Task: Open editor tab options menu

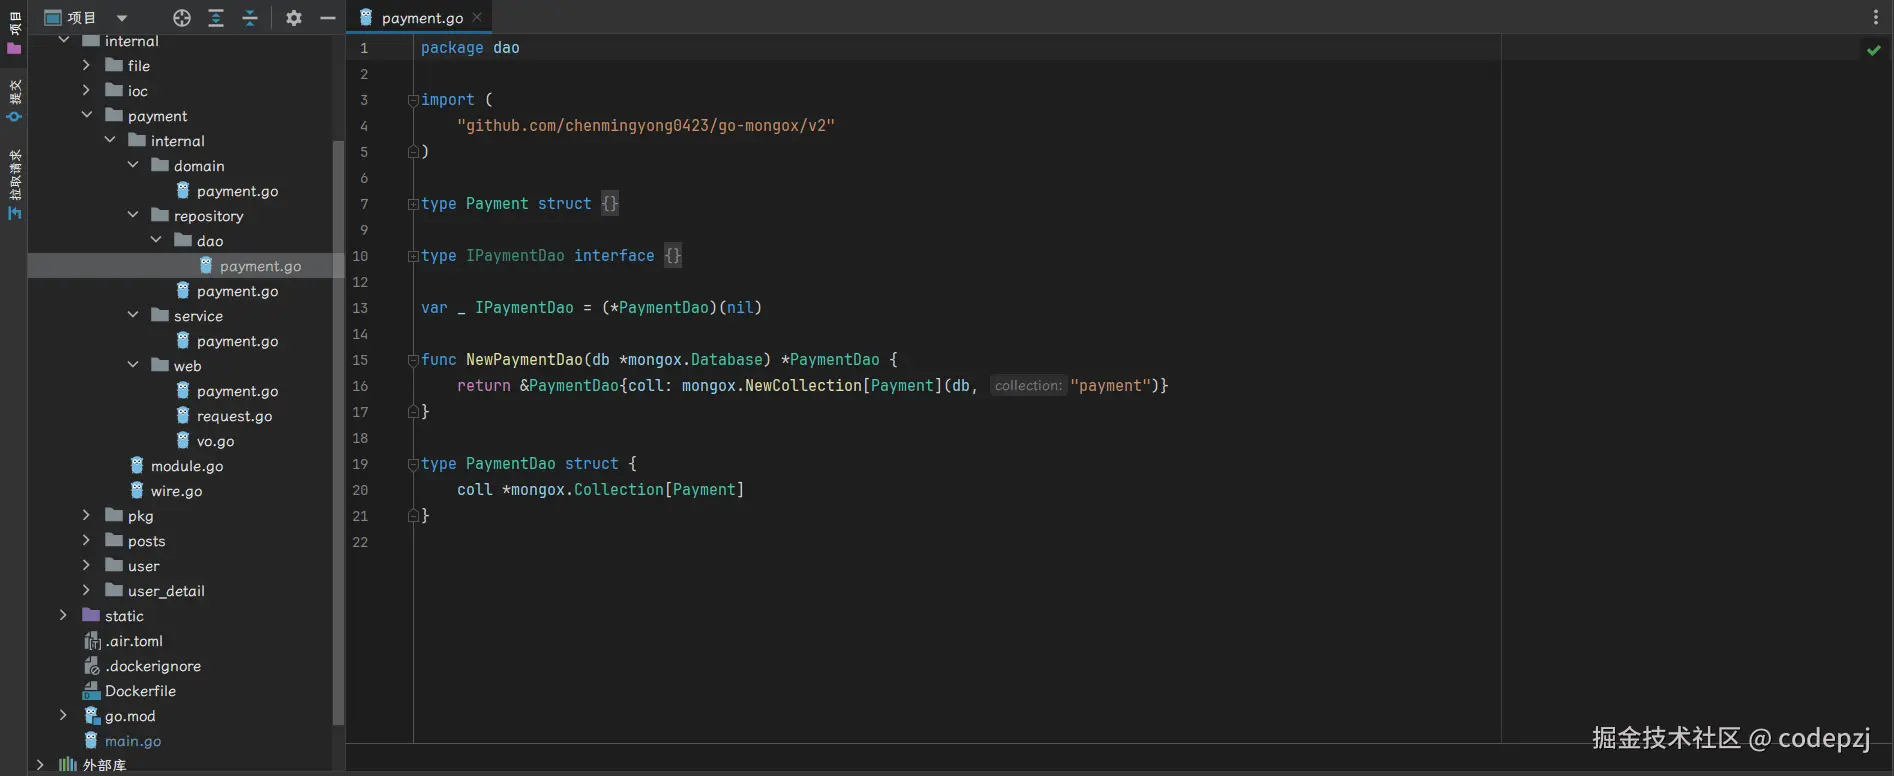Action: coord(1875,17)
